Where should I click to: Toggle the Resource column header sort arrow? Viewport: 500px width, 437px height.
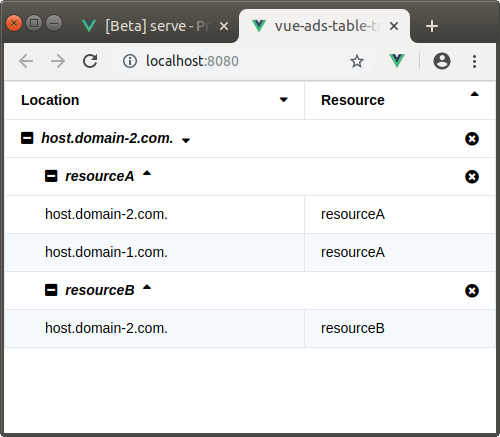[474, 94]
